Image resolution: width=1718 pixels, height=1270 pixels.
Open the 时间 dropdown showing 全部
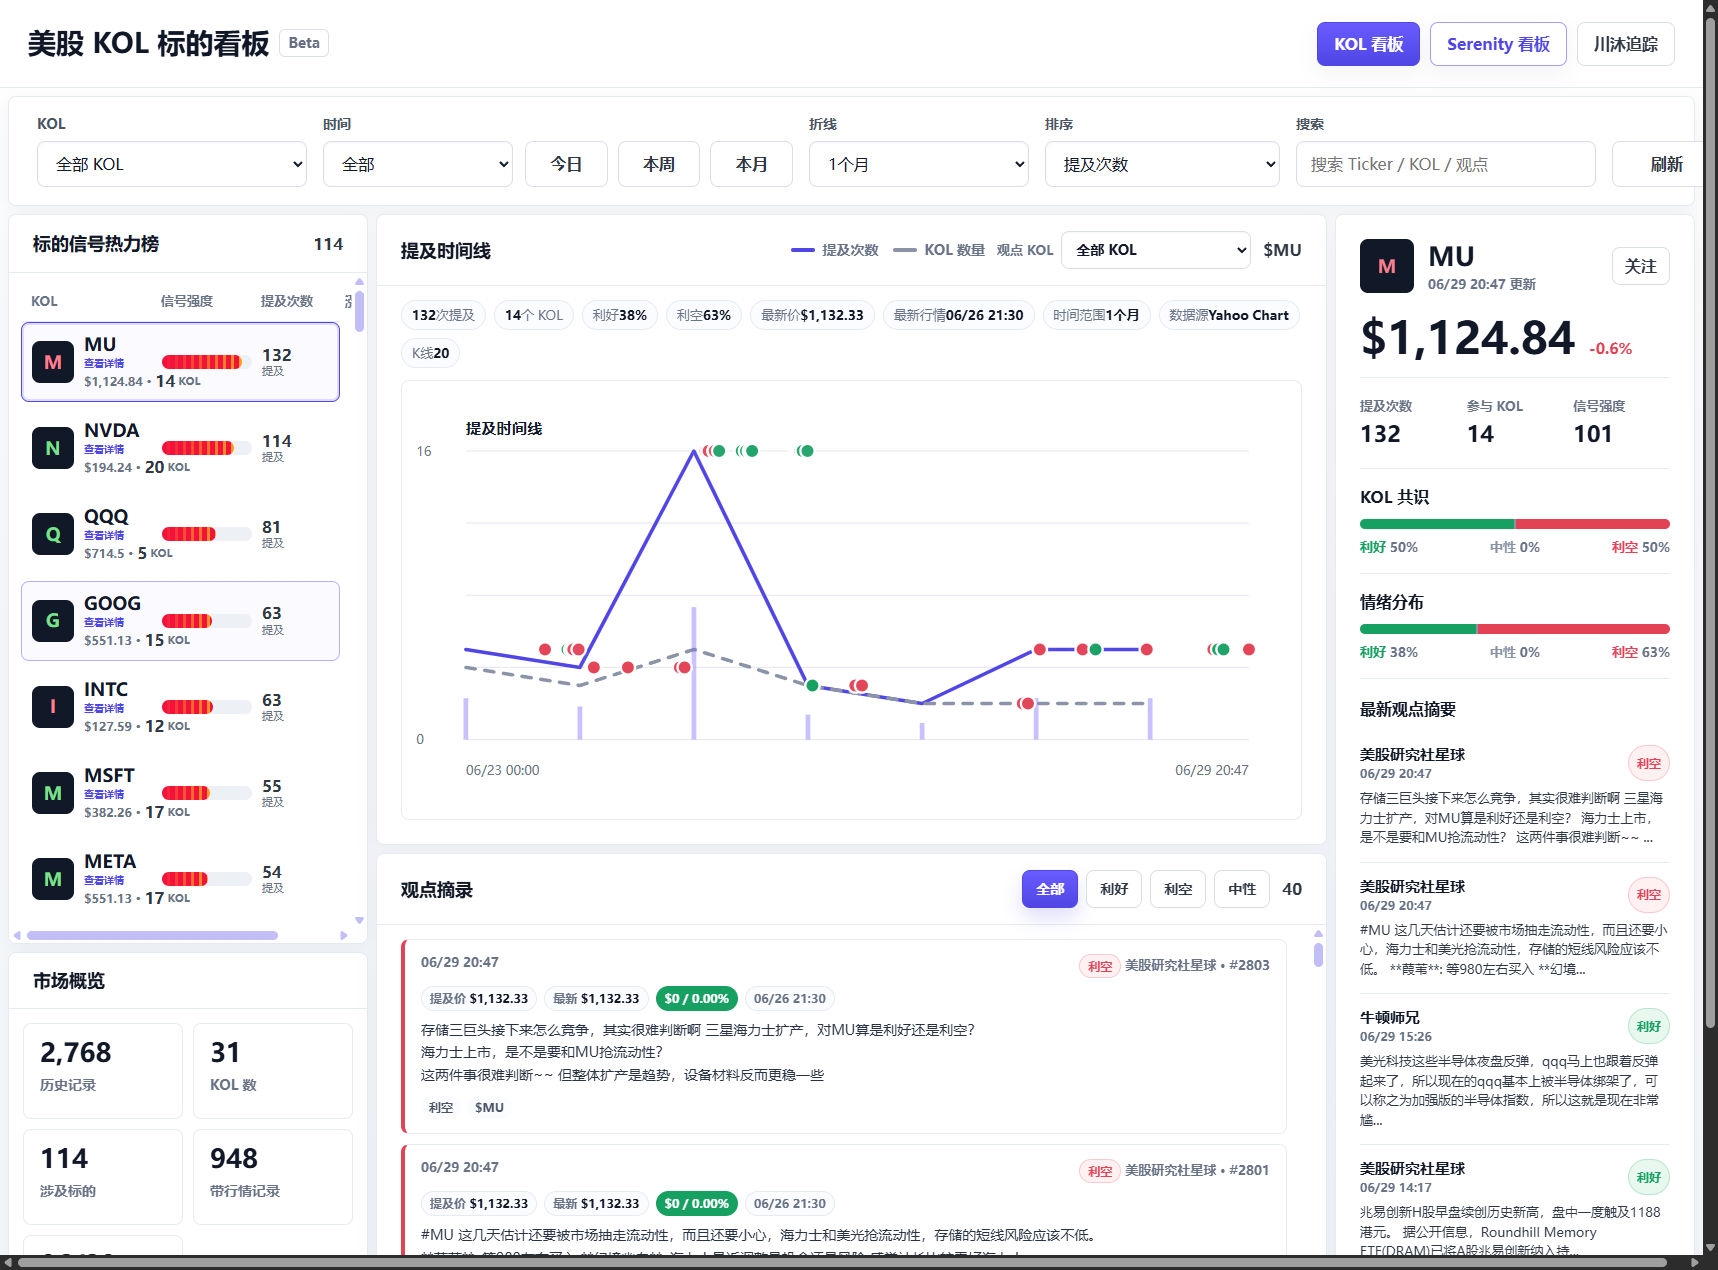418,164
